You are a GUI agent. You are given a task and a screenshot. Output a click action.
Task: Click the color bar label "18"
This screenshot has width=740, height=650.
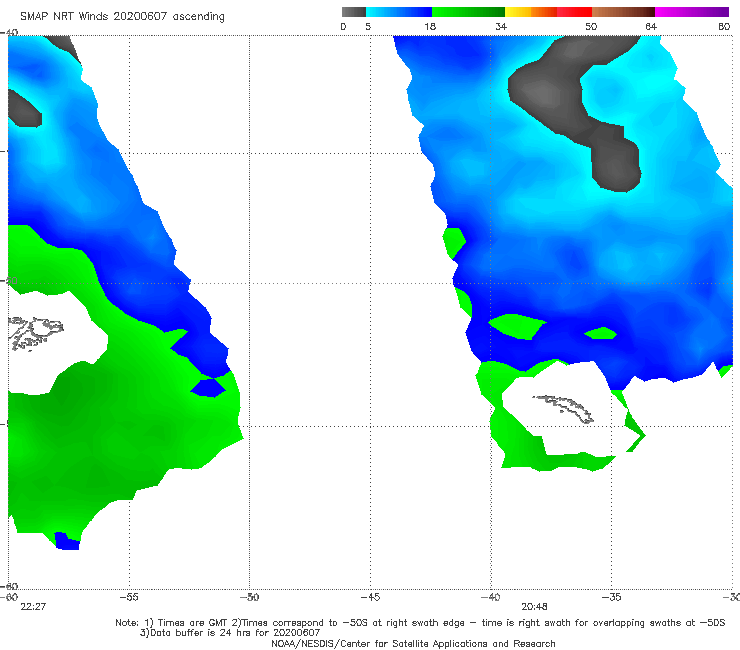[x=430, y=27]
